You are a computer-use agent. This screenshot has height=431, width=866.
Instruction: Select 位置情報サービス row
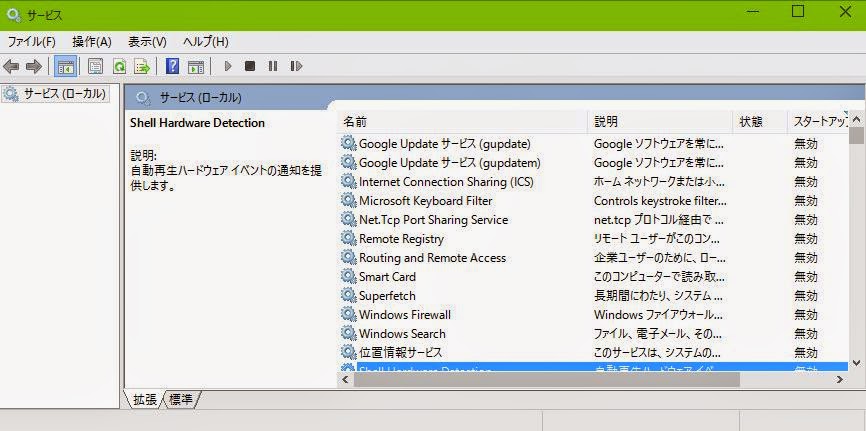tap(594, 353)
